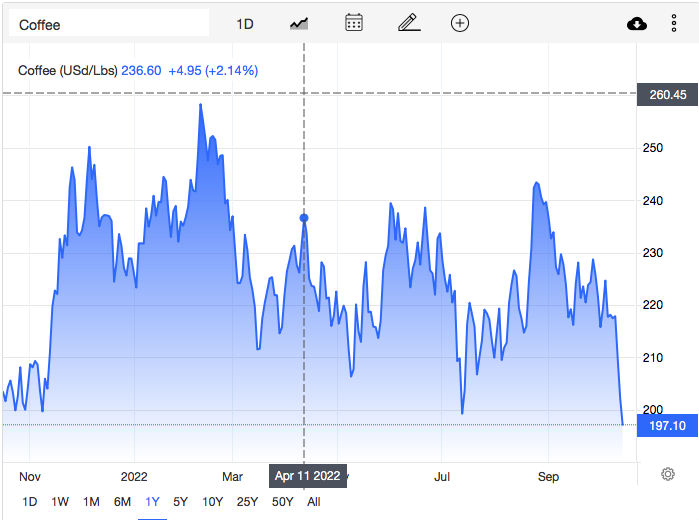Click the Apr 11 2022 date label

pyautogui.click(x=308, y=476)
